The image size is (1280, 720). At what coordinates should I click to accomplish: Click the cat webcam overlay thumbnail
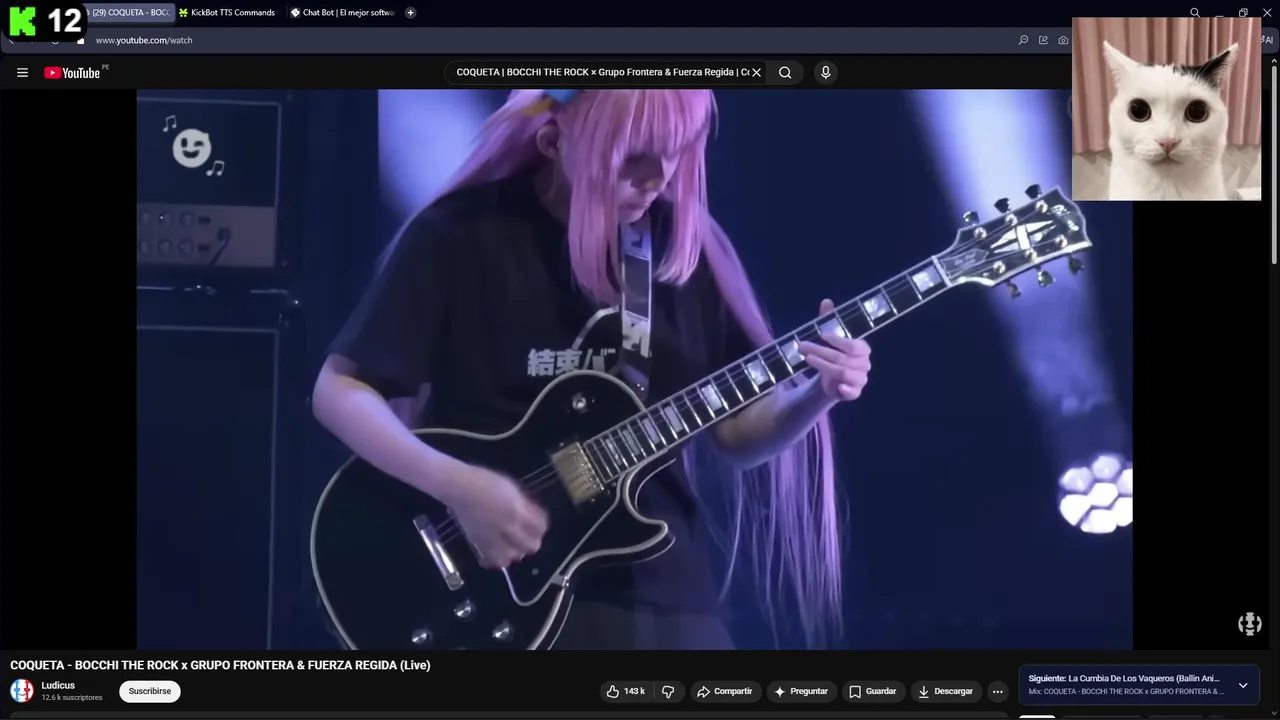pyautogui.click(x=1166, y=108)
